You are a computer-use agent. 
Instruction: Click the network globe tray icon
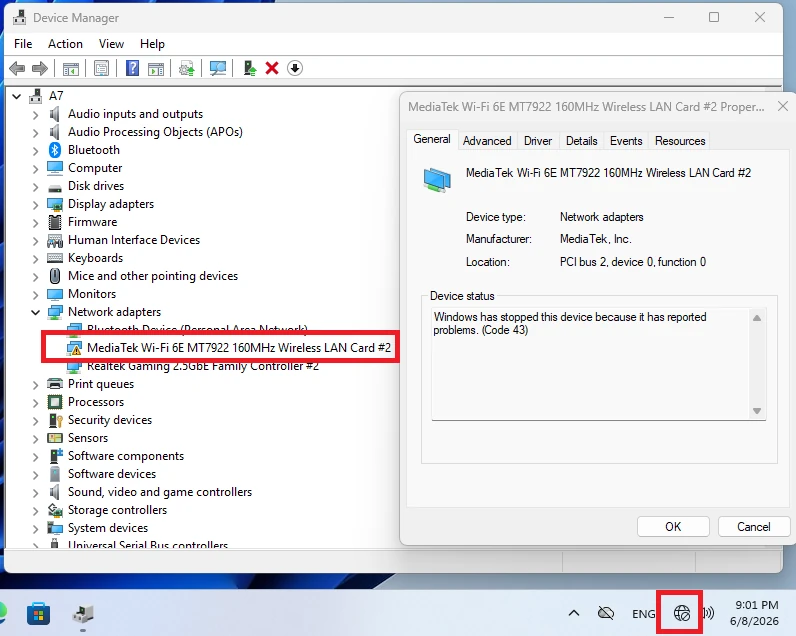[x=682, y=613]
